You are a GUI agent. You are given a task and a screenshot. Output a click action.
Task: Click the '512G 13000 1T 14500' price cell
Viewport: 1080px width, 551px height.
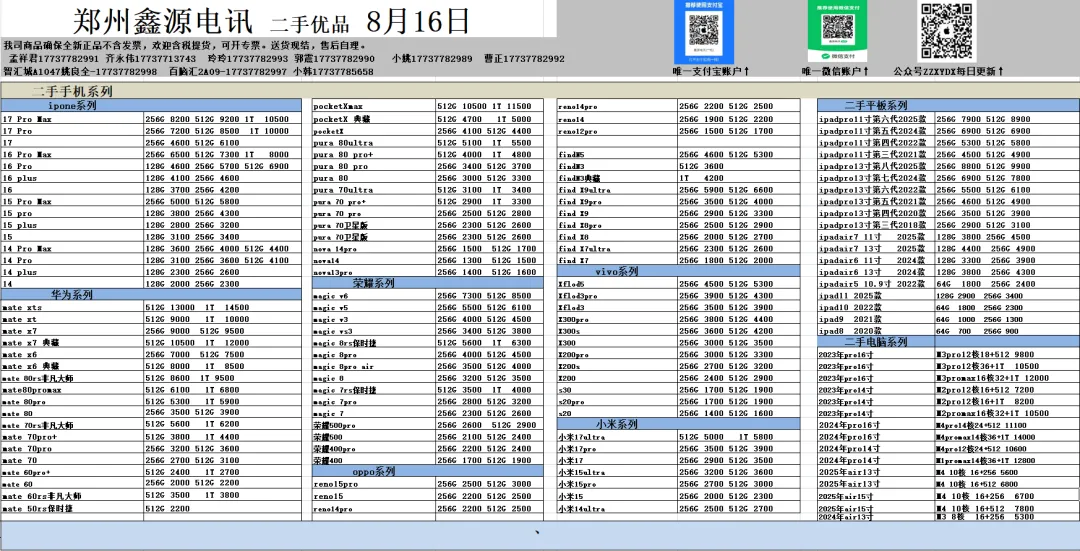coord(222,307)
